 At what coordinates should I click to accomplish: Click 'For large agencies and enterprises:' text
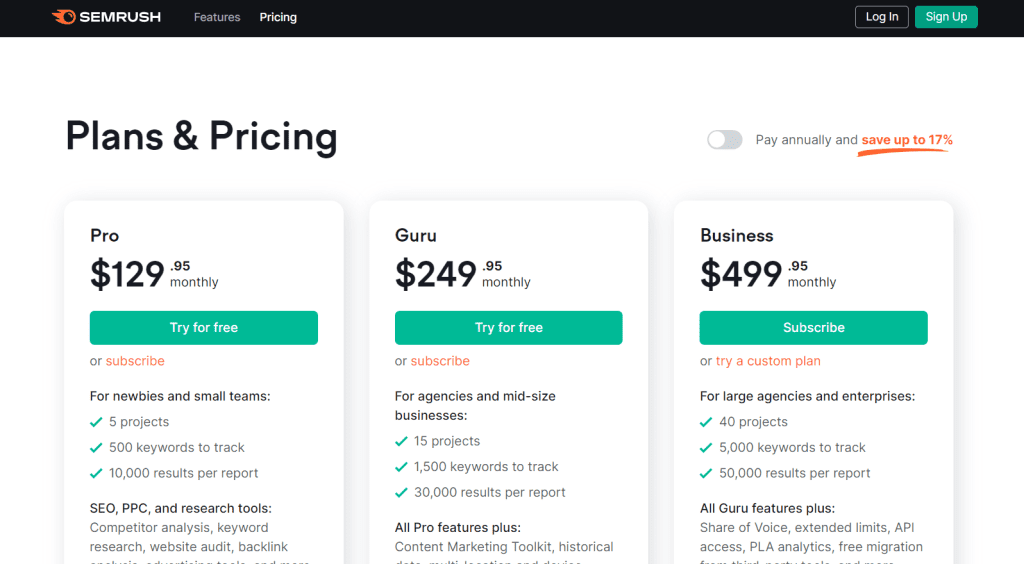tap(807, 396)
